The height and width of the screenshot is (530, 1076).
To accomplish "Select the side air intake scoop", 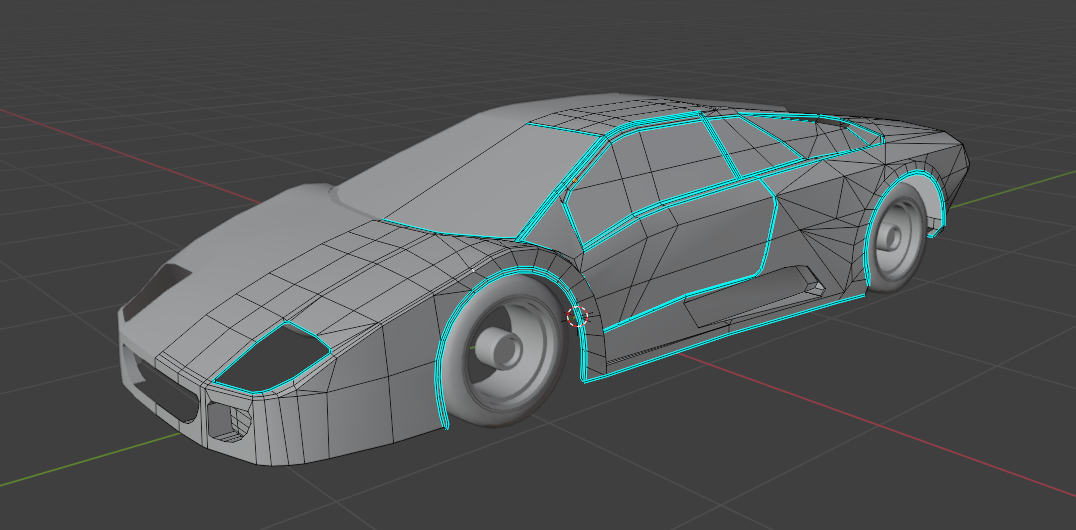I will (x=753, y=295).
